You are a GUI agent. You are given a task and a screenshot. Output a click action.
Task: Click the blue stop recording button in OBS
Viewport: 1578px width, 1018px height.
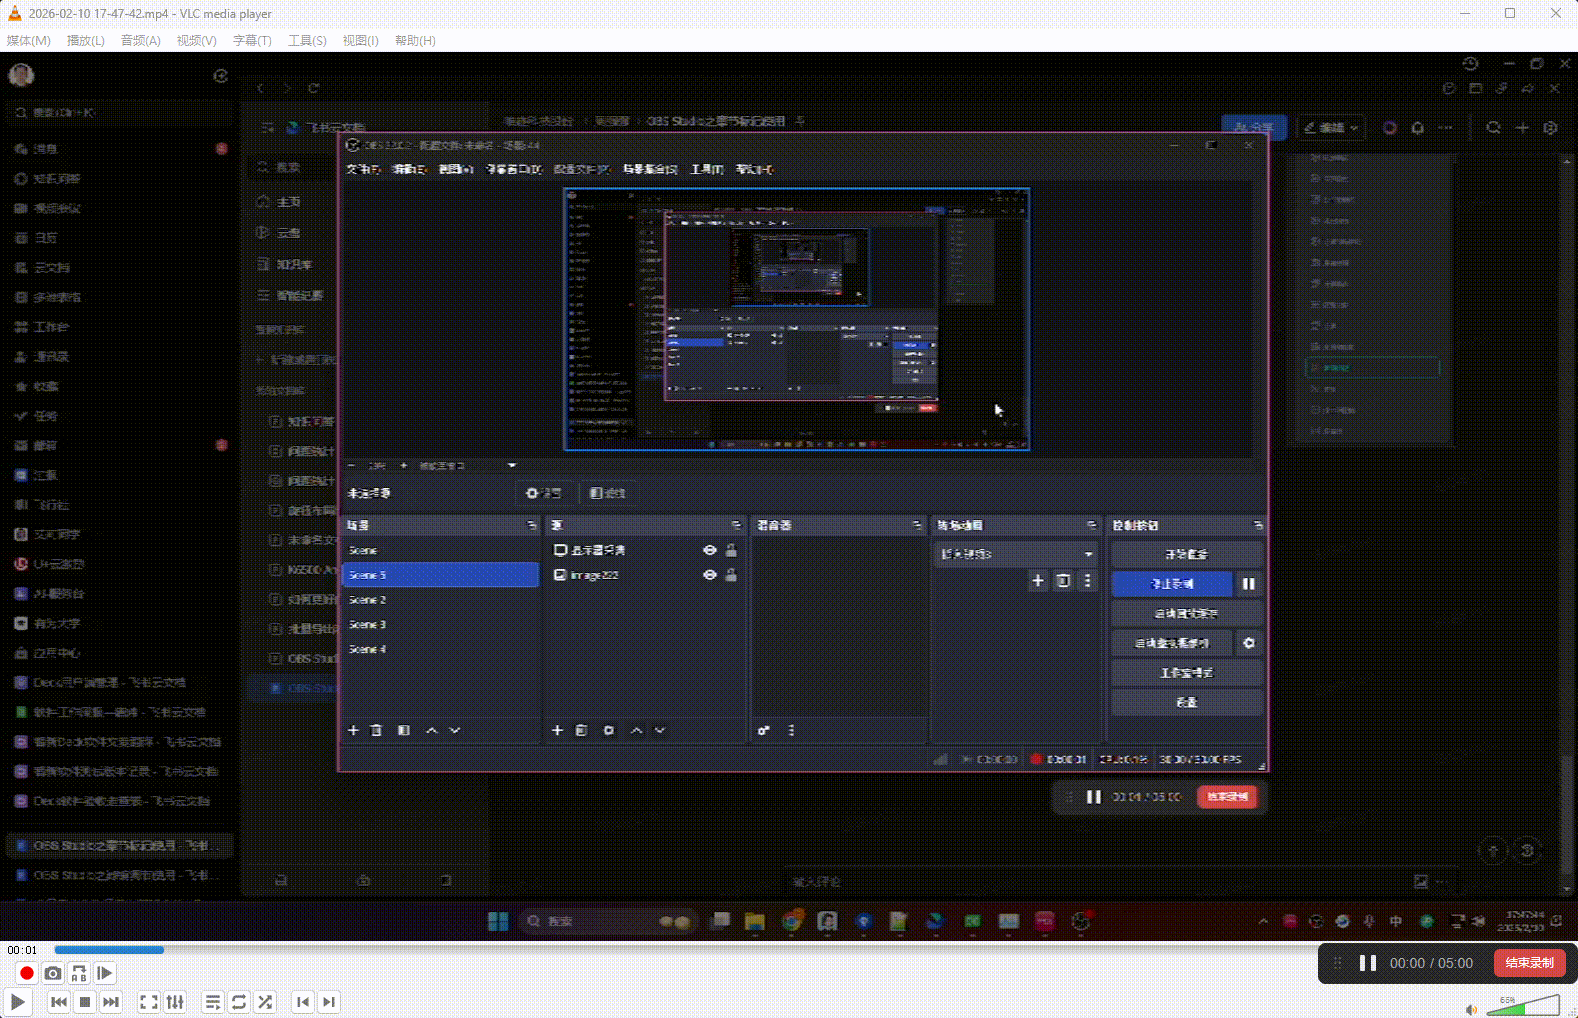(x=1172, y=583)
